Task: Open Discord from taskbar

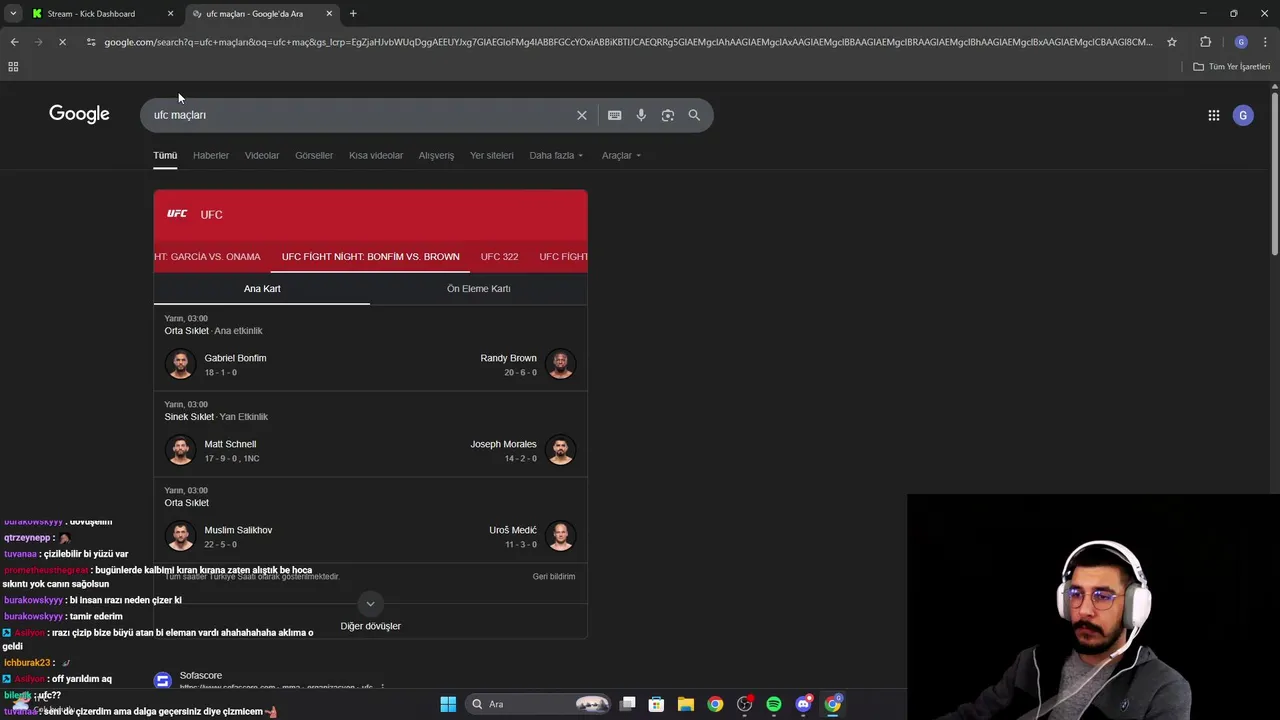Action: click(x=803, y=704)
